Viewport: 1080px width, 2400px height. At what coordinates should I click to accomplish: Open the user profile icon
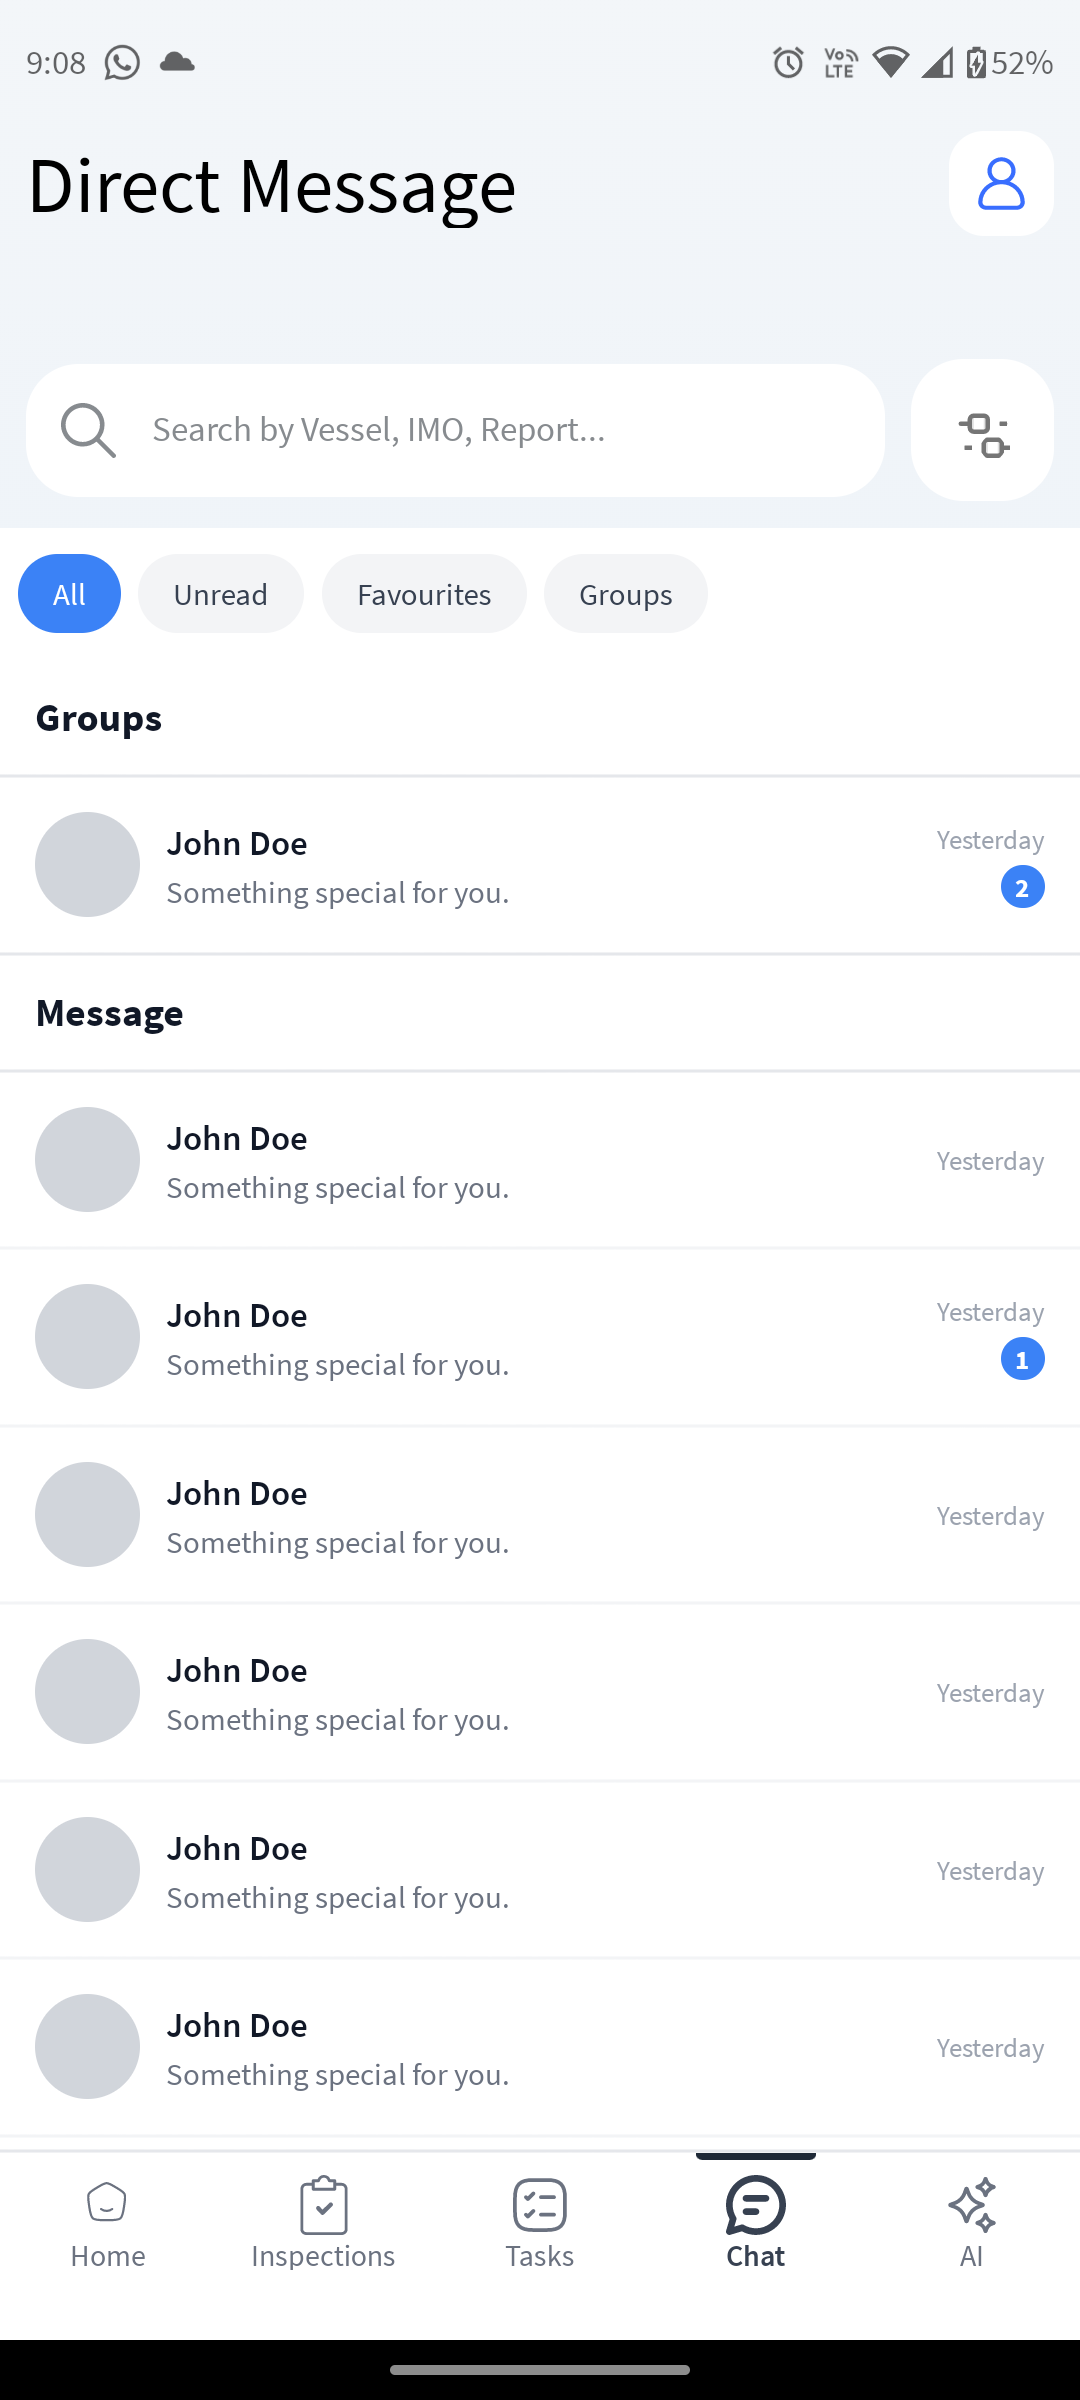1001,184
